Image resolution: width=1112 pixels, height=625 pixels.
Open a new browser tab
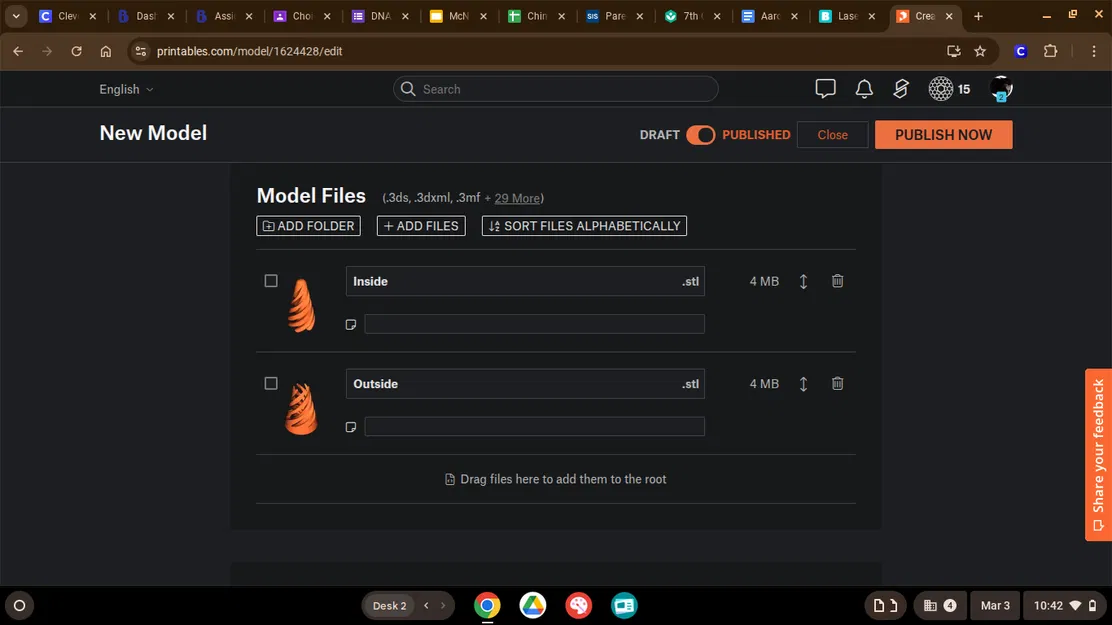978,16
